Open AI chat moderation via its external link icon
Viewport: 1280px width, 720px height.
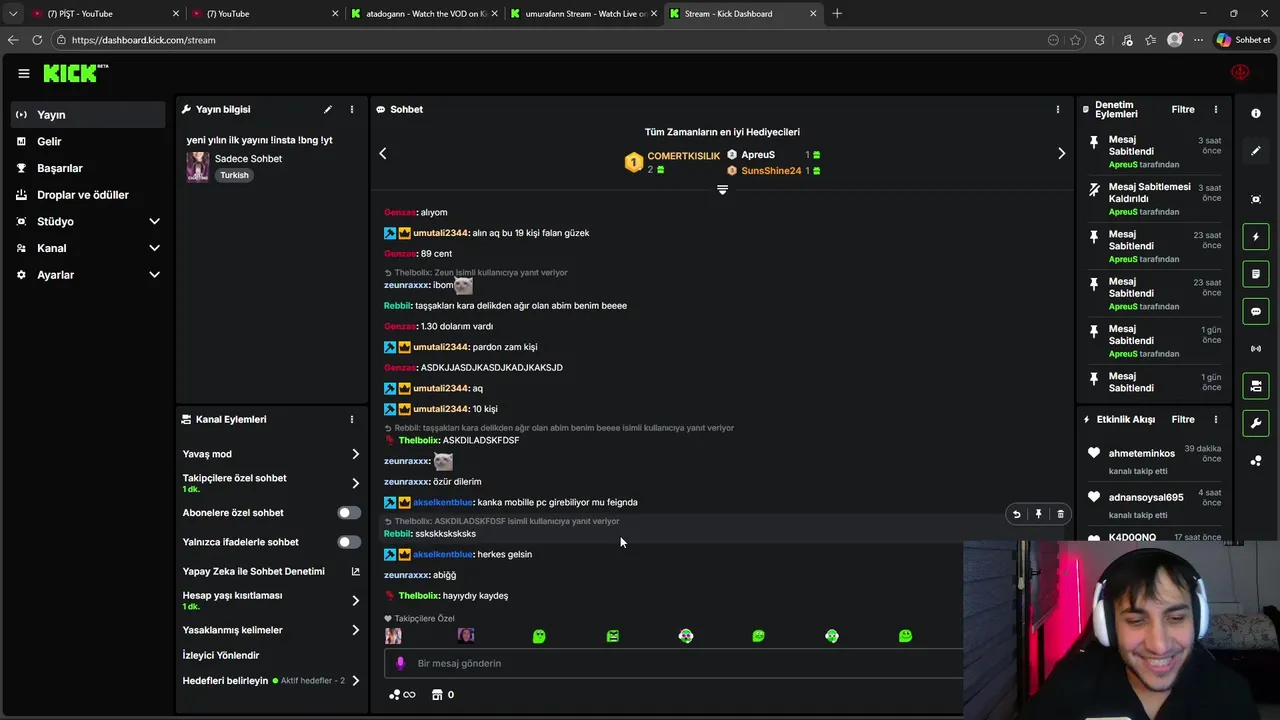355,571
